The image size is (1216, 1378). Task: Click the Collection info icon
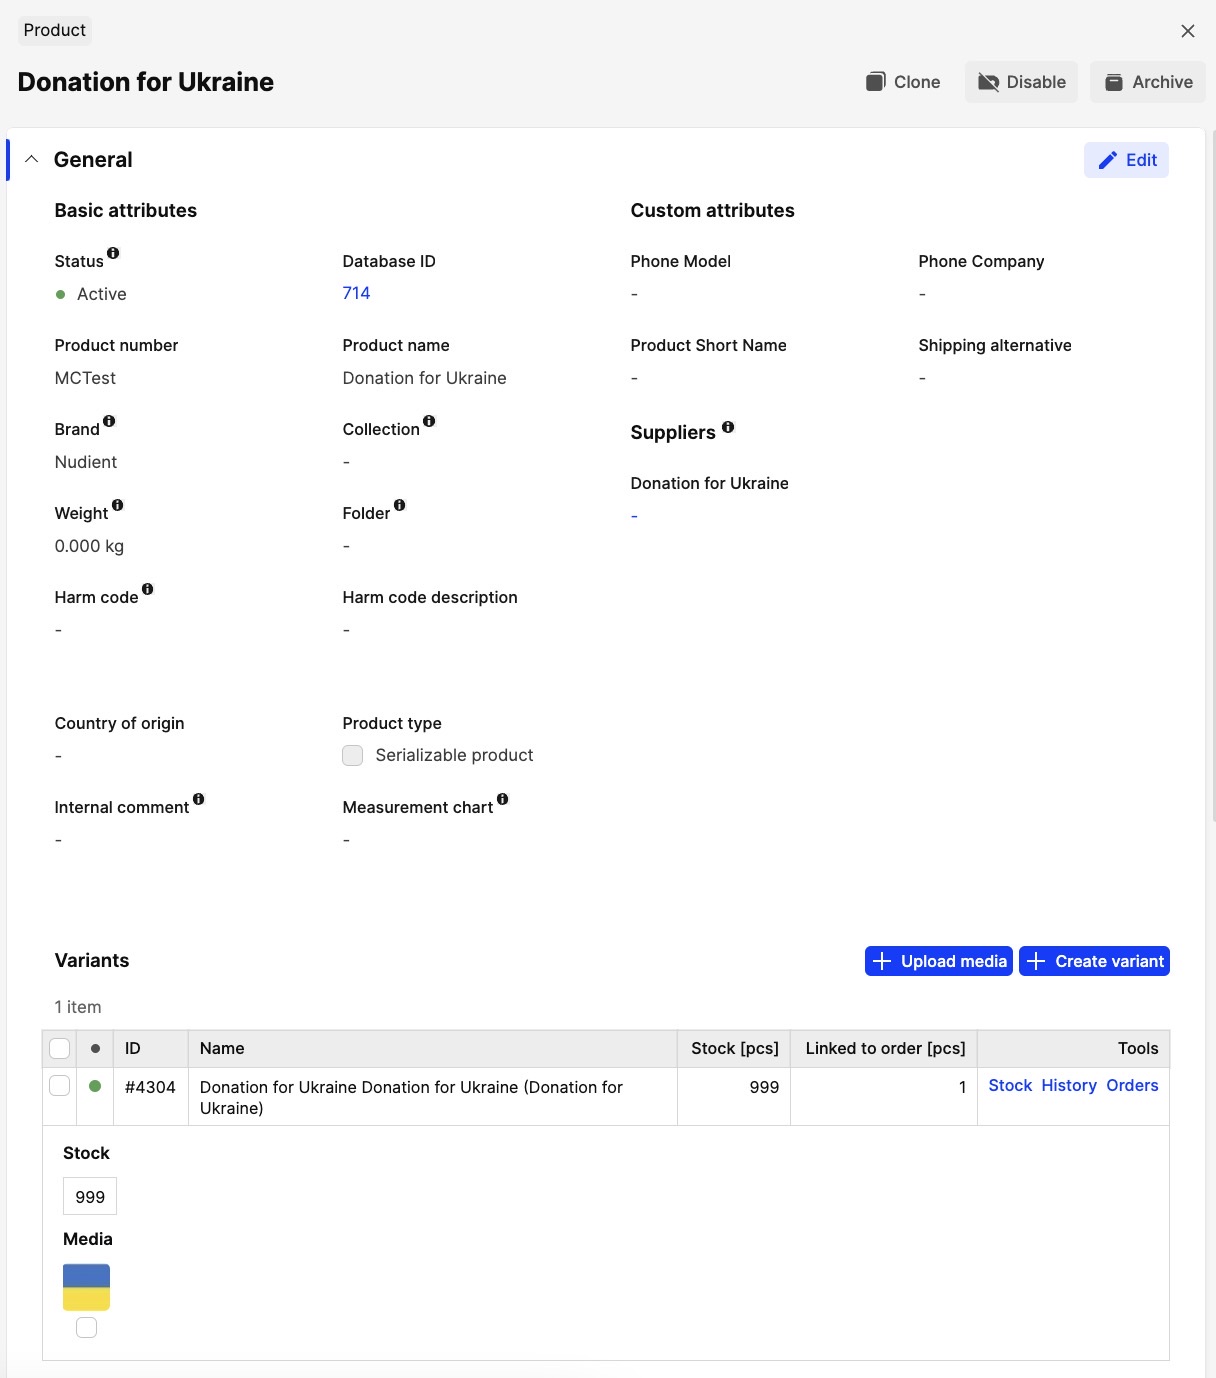(429, 421)
